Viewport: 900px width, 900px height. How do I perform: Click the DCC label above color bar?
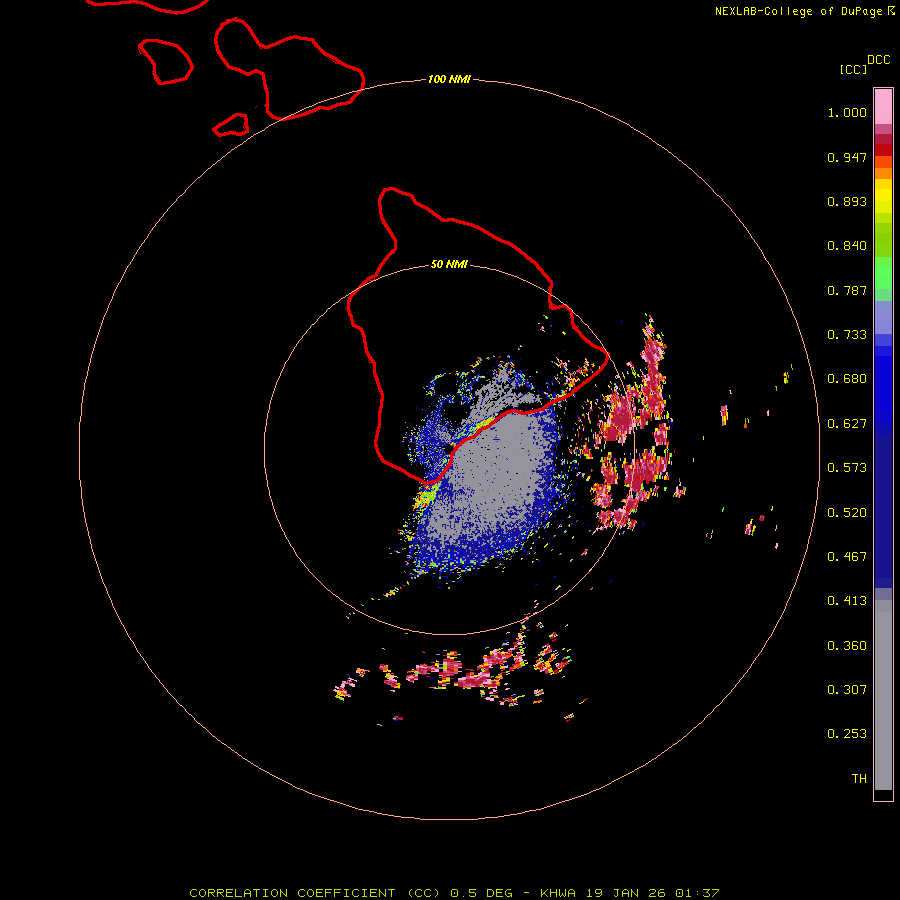pos(878,60)
